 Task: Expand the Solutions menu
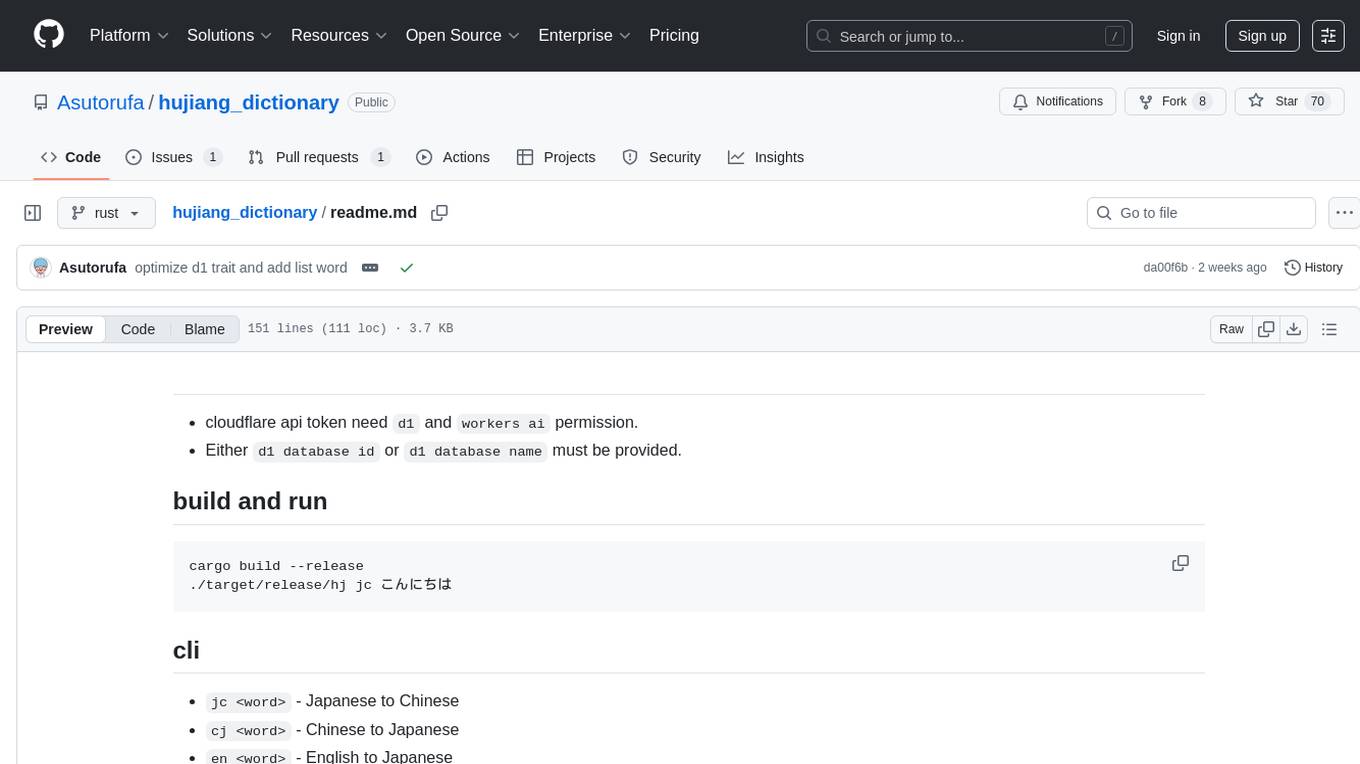[230, 35]
